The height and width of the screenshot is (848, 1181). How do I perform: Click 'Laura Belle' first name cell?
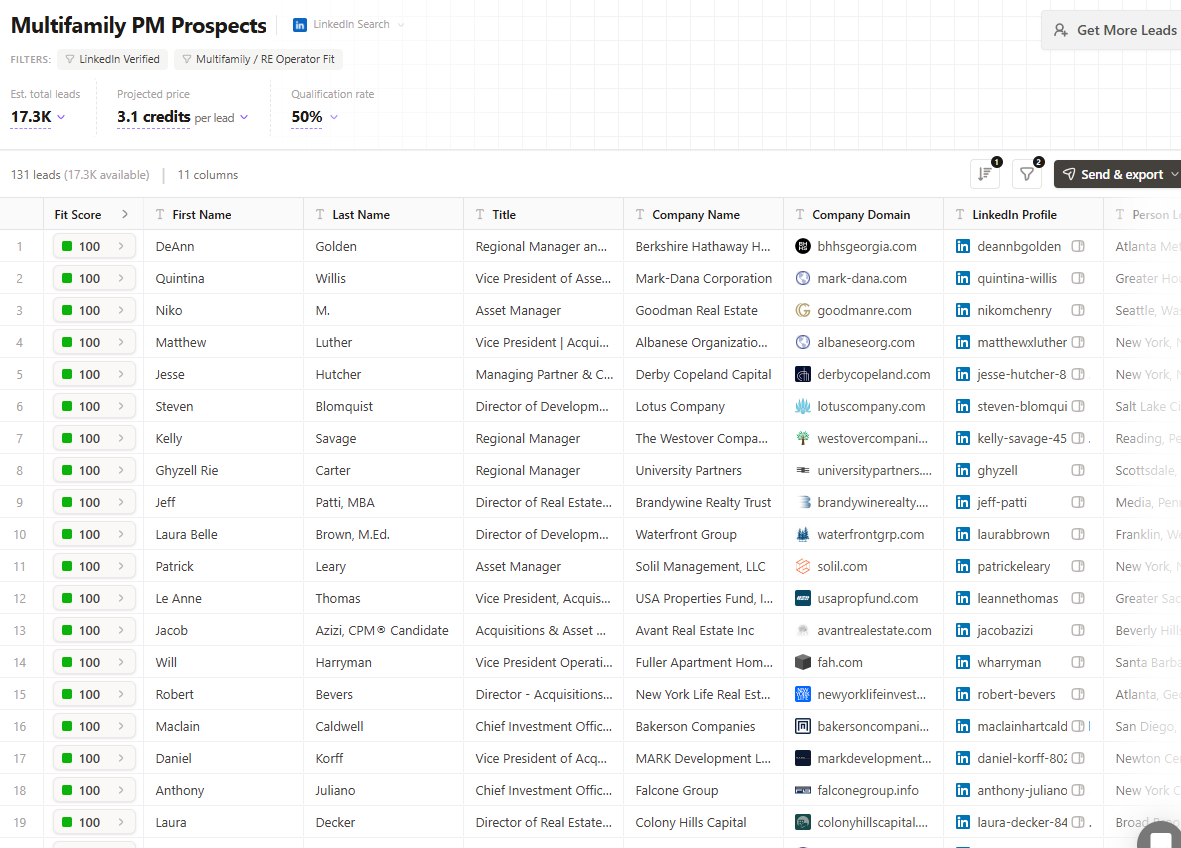tap(223, 534)
